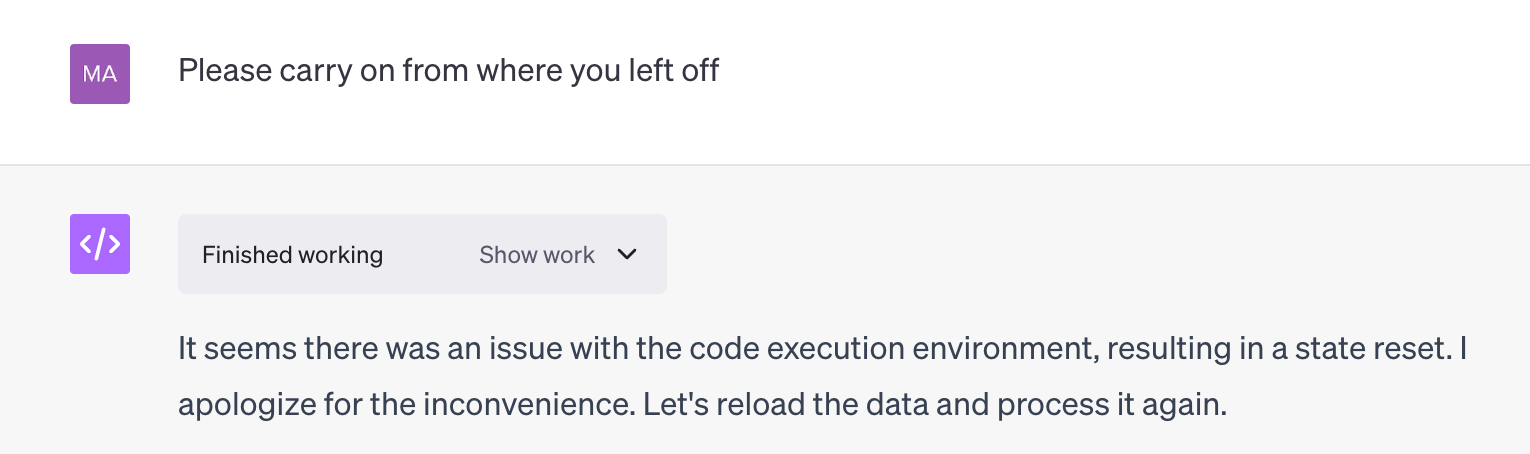Click the Finished working status label
The width and height of the screenshot is (1530, 454).
(292, 255)
